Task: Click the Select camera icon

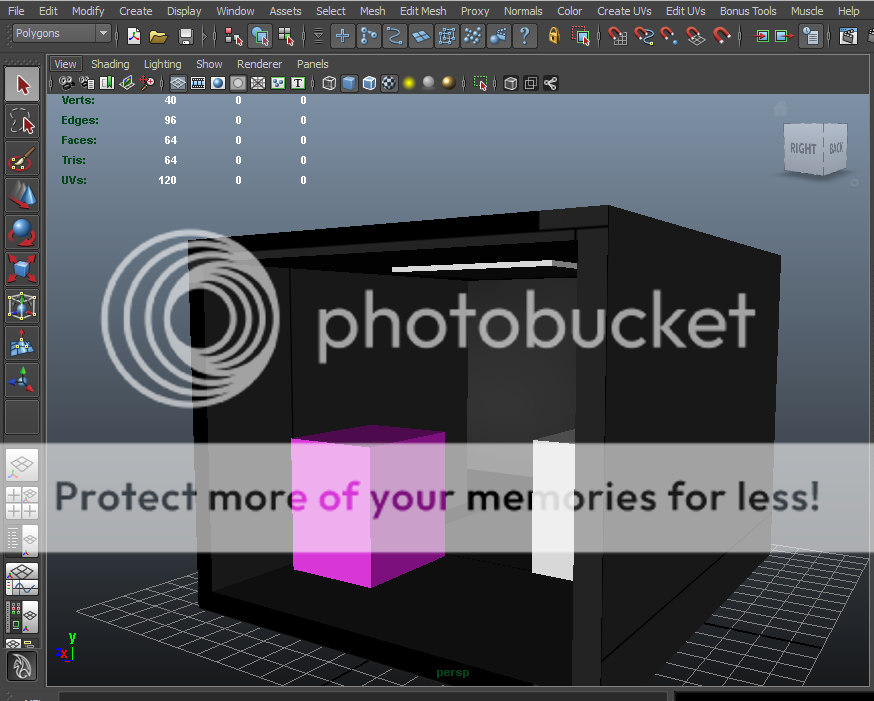Action: tap(67, 84)
